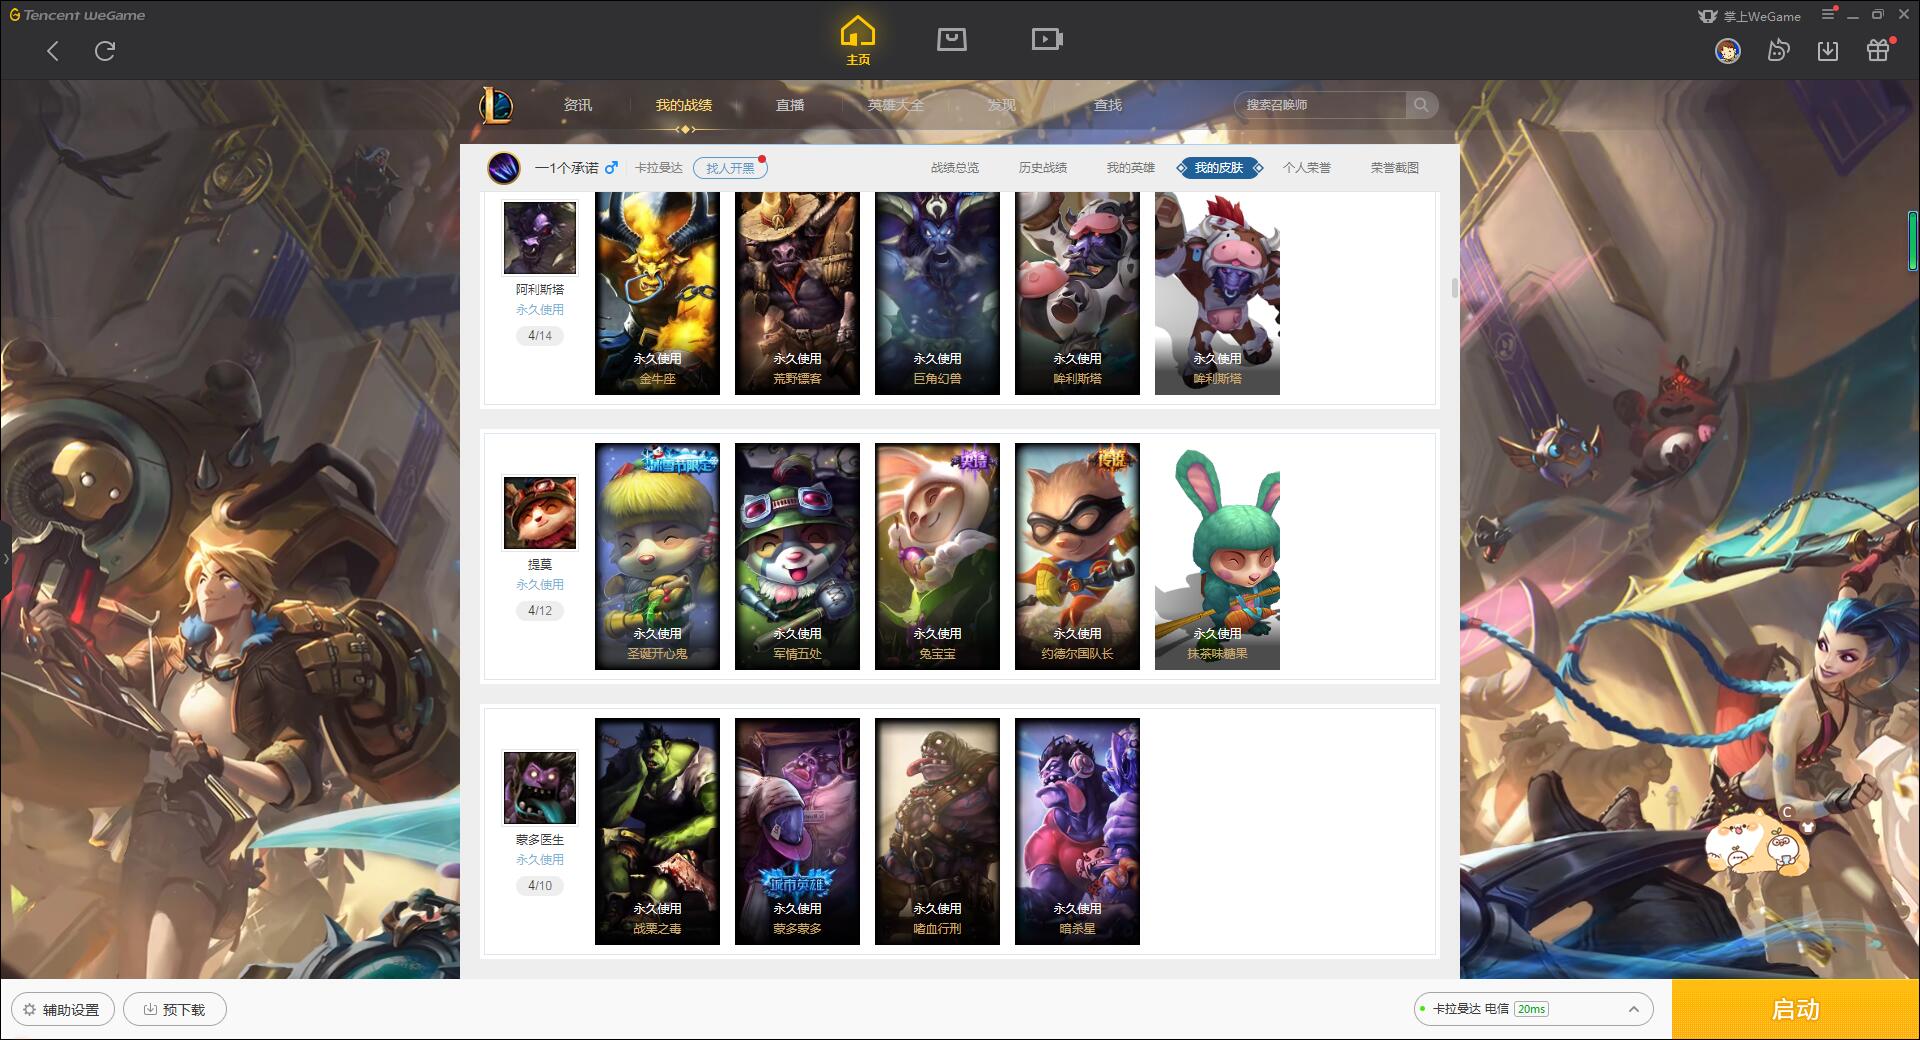This screenshot has width=1920, height=1040.
Task: Open the 巨角幻兽 skin card
Action: [x=937, y=294]
